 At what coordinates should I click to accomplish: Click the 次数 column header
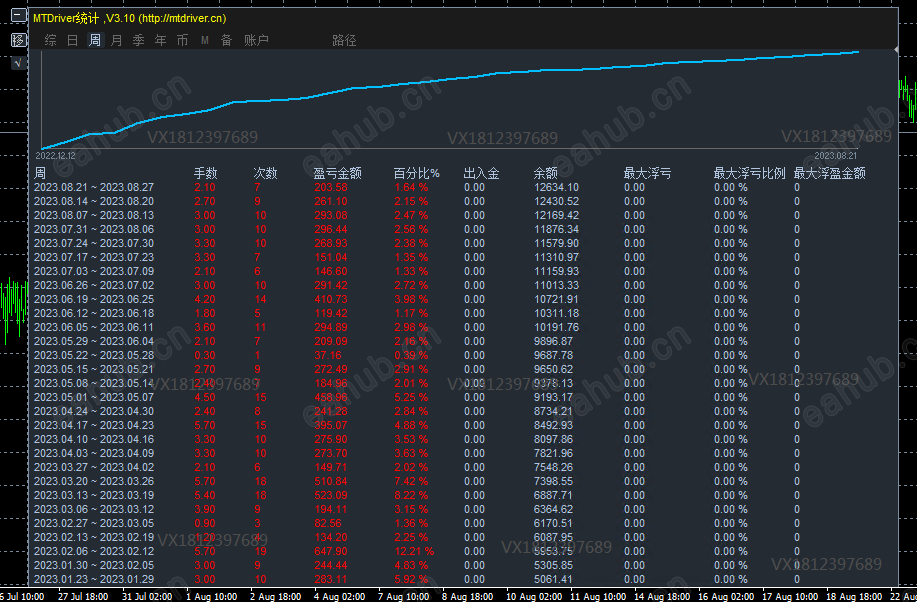point(266,173)
